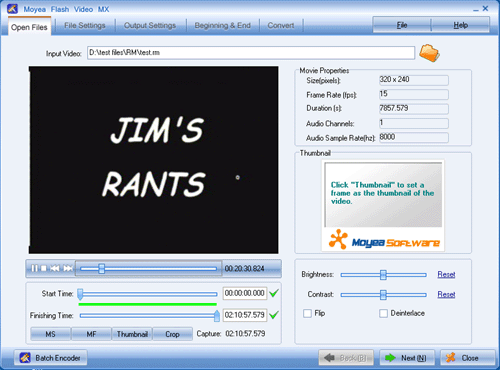Click the Start Time value field
Screen dimensions: 500x370
click(245, 293)
